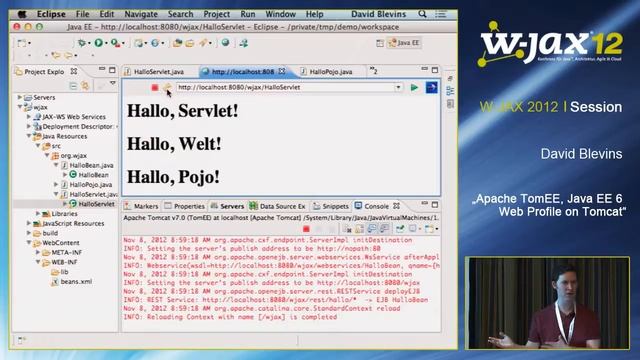Open the Project Explorer view menu triangle
The width and height of the screenshot is (640, 360).
click(113, 83)
